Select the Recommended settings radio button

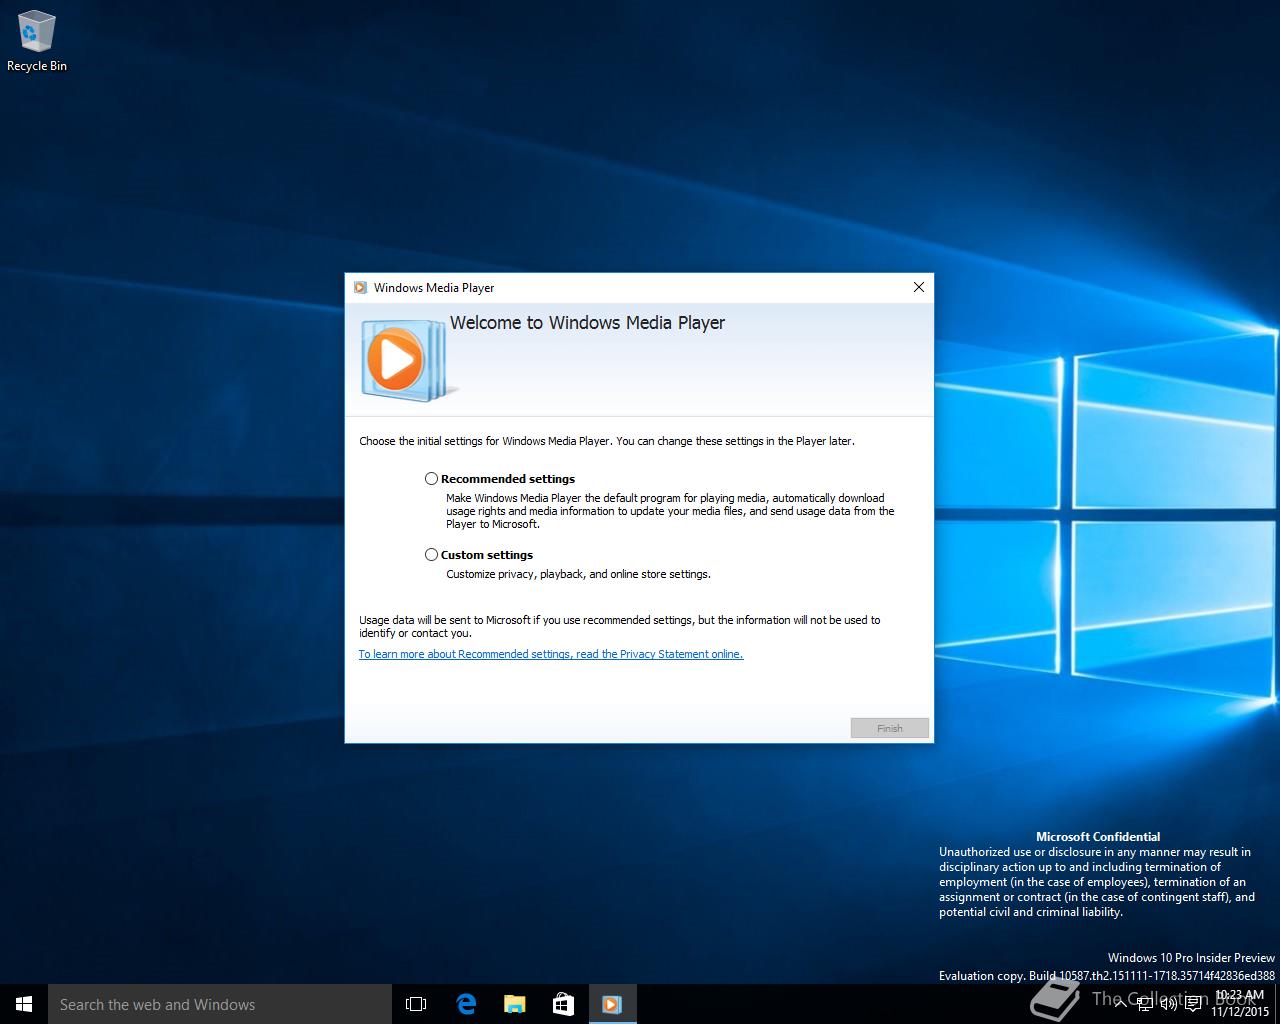tap(431, 479)
